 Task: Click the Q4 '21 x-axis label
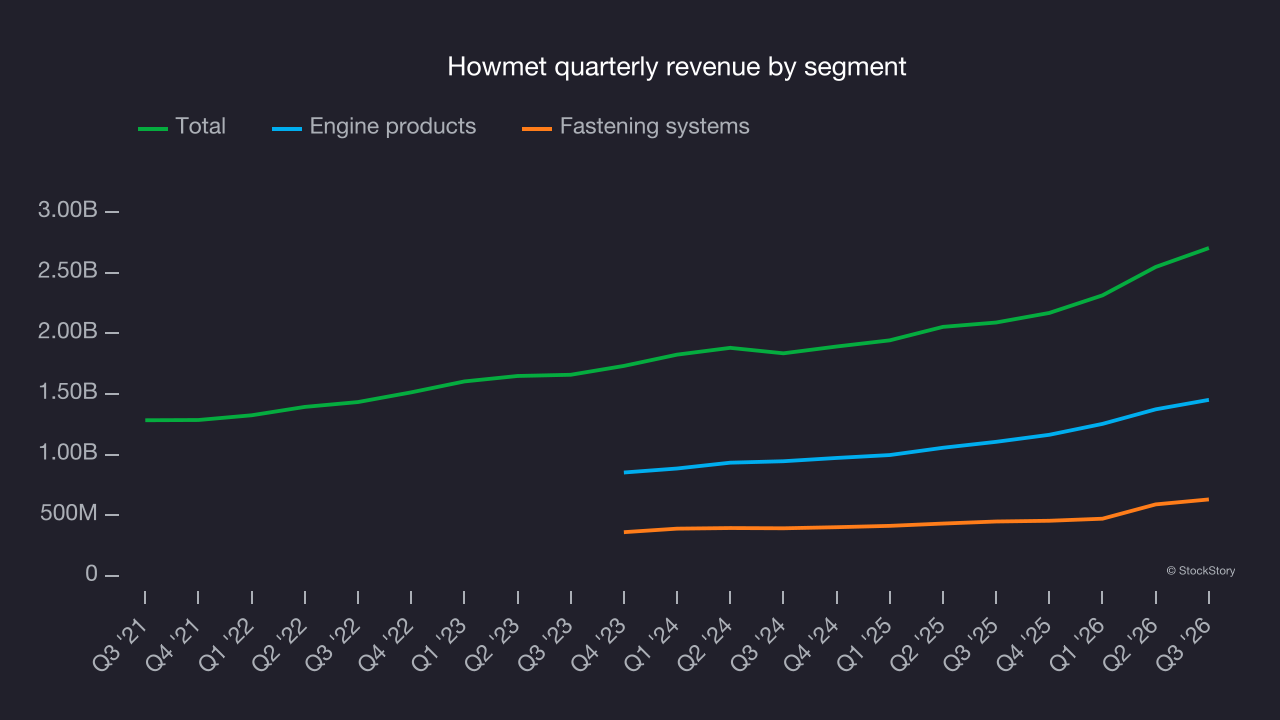click(x=173, y=647)
